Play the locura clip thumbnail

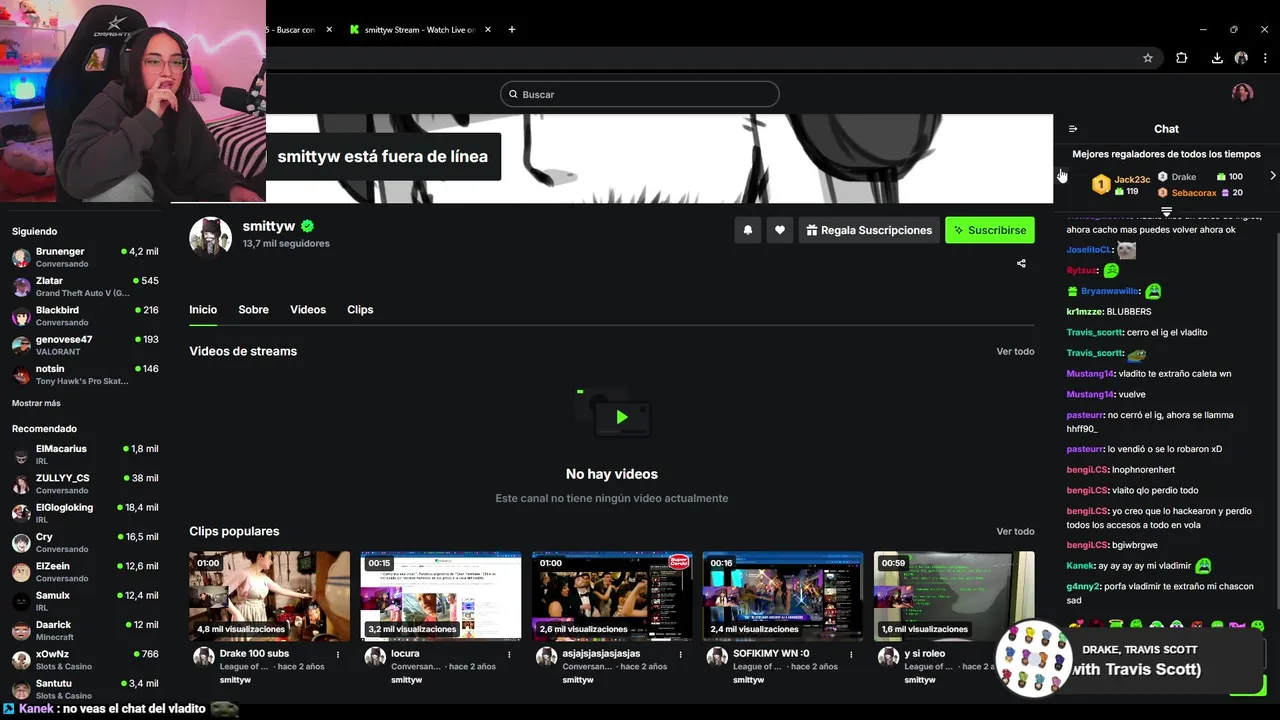[441, 596]
